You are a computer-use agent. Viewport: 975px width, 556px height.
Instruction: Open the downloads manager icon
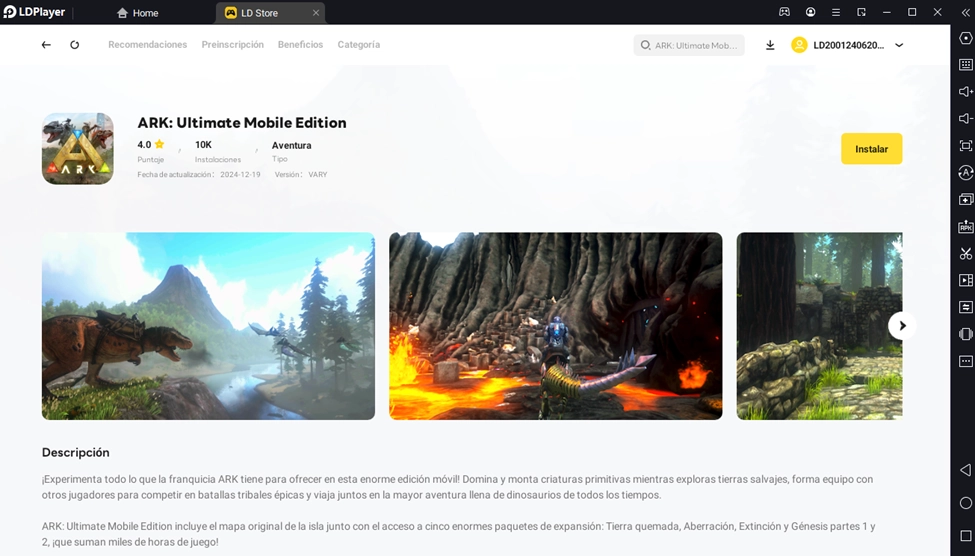coord(770,45)
